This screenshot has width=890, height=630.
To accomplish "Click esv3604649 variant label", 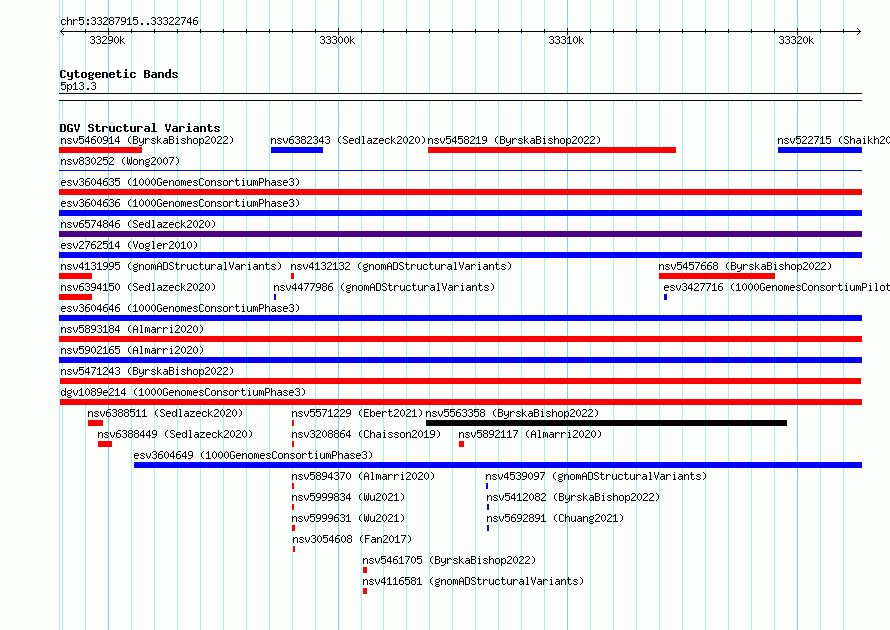I will point(253,455).
